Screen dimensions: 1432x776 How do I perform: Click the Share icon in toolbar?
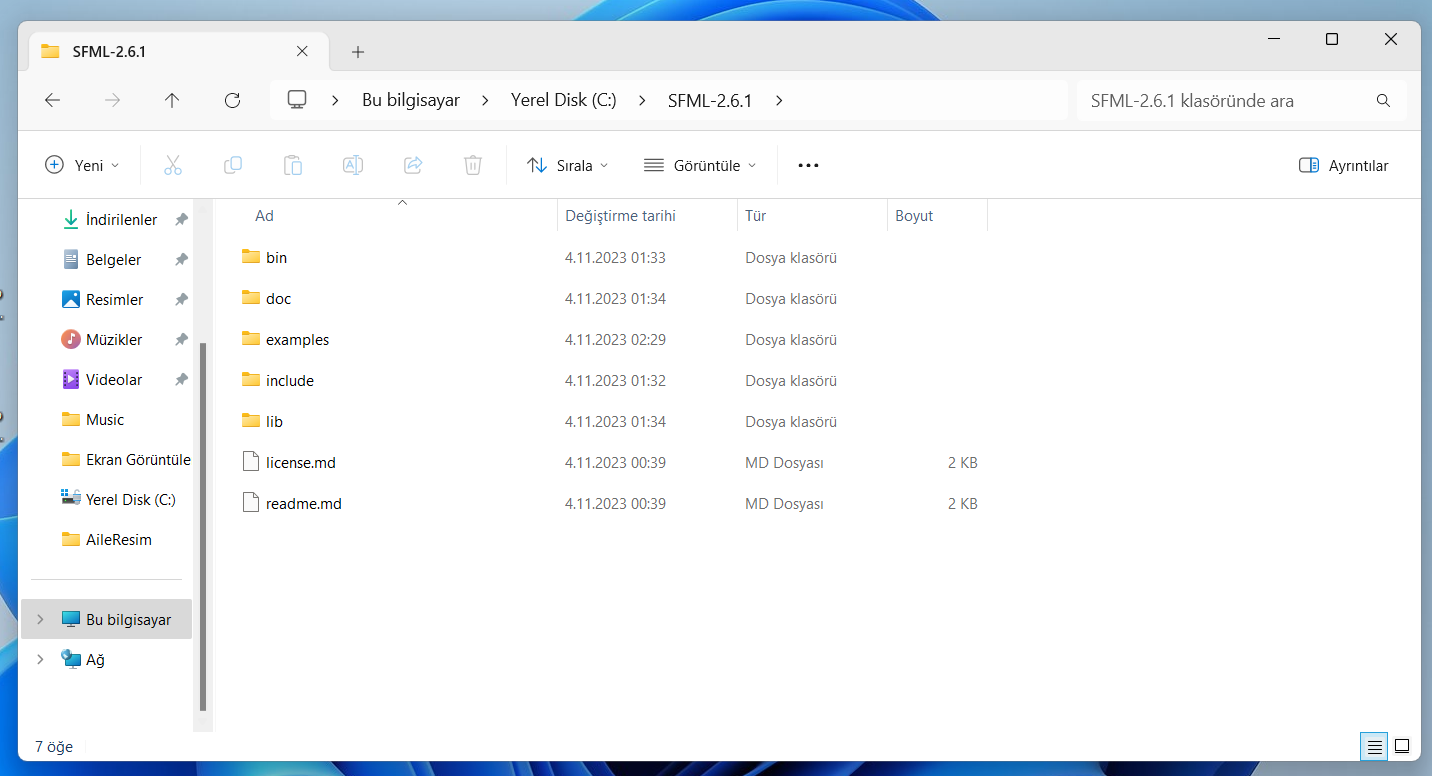click(x=413, y=165)
